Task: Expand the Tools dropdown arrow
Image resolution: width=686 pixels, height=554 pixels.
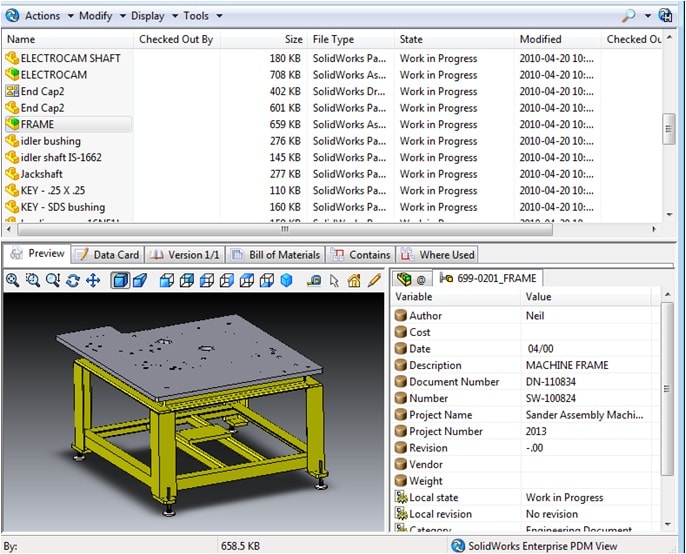Action: [x=219, y=16]
